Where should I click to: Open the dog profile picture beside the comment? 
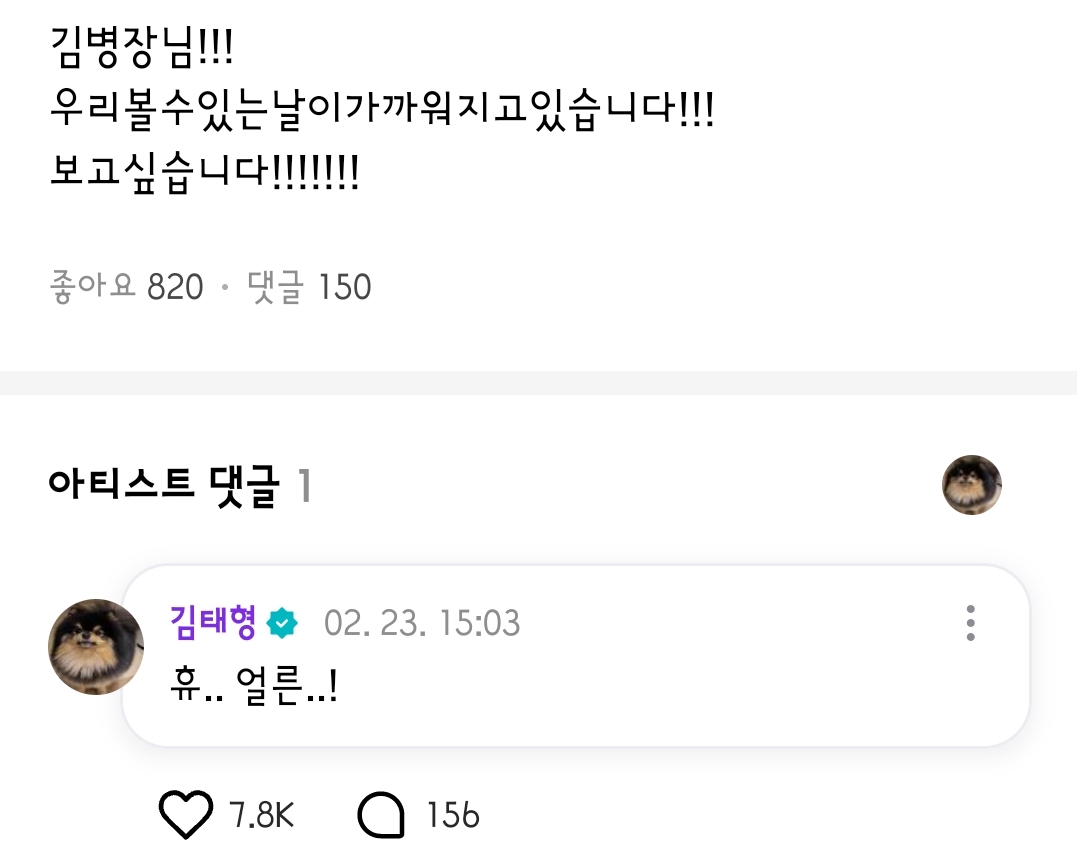click(96, 647)
